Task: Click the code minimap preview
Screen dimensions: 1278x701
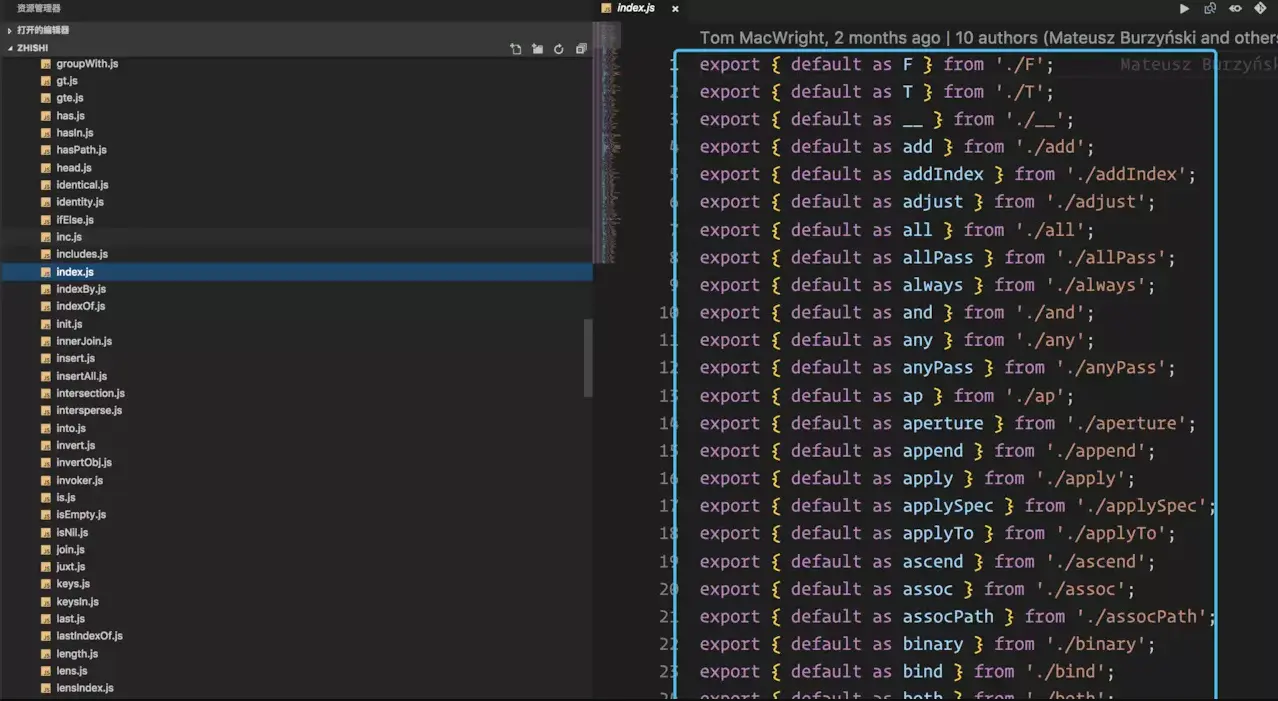Action: point(607,140)
